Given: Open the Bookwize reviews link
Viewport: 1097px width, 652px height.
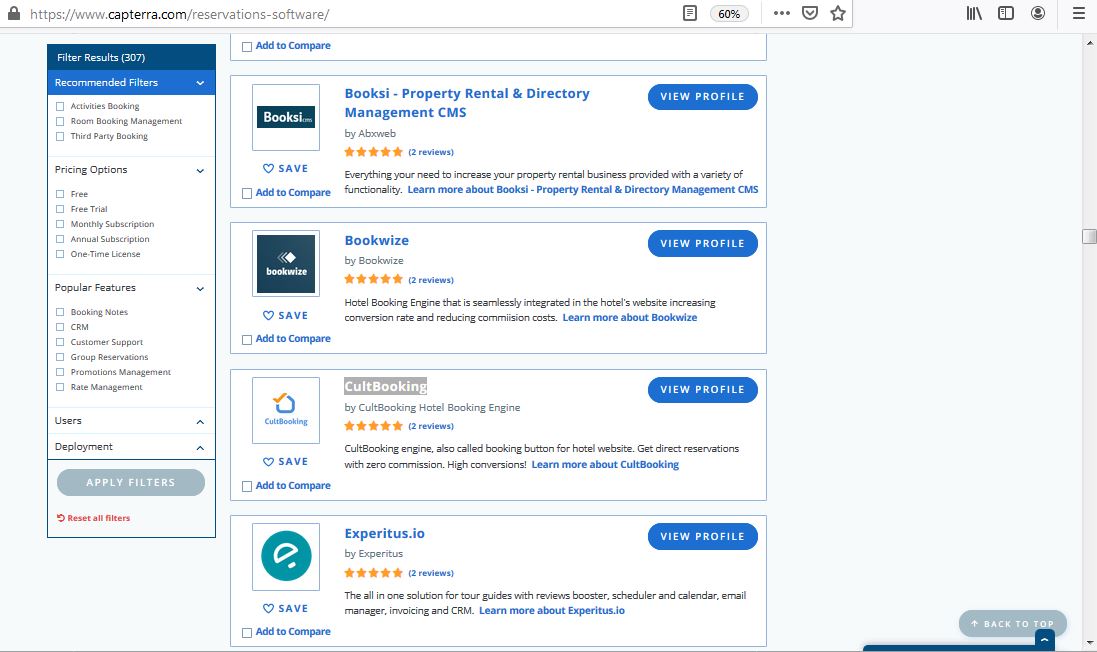Looking at the screenshot, I should point(431,279).
